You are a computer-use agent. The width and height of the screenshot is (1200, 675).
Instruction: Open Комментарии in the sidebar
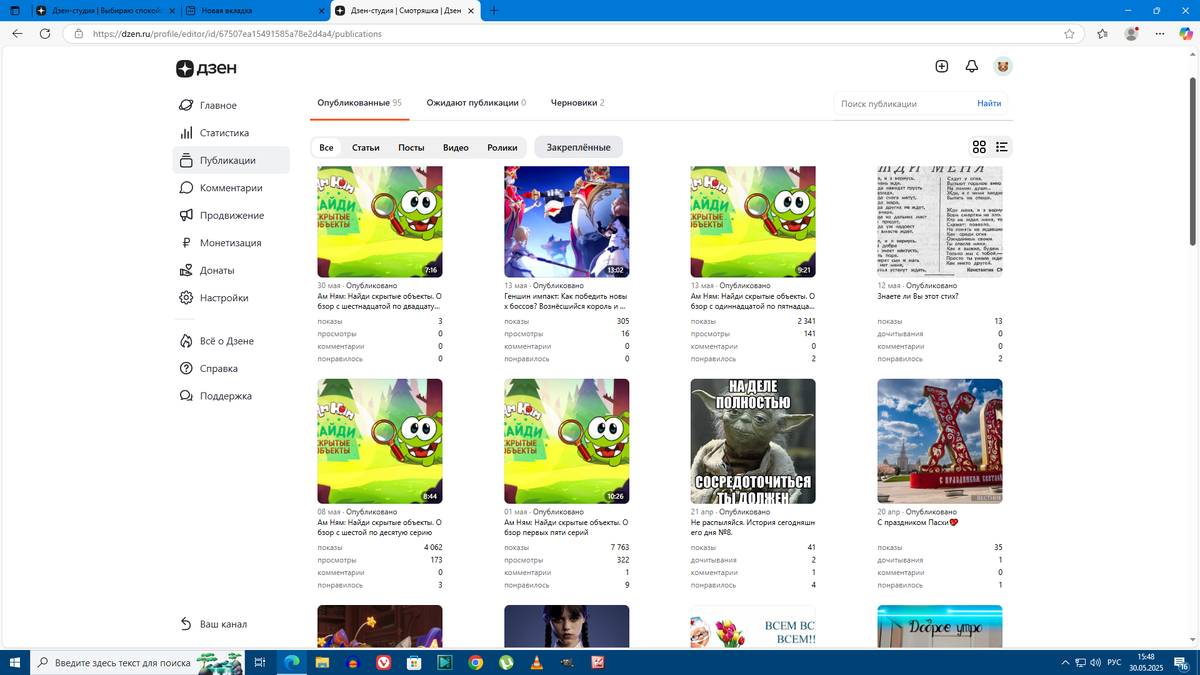(231, 188)
